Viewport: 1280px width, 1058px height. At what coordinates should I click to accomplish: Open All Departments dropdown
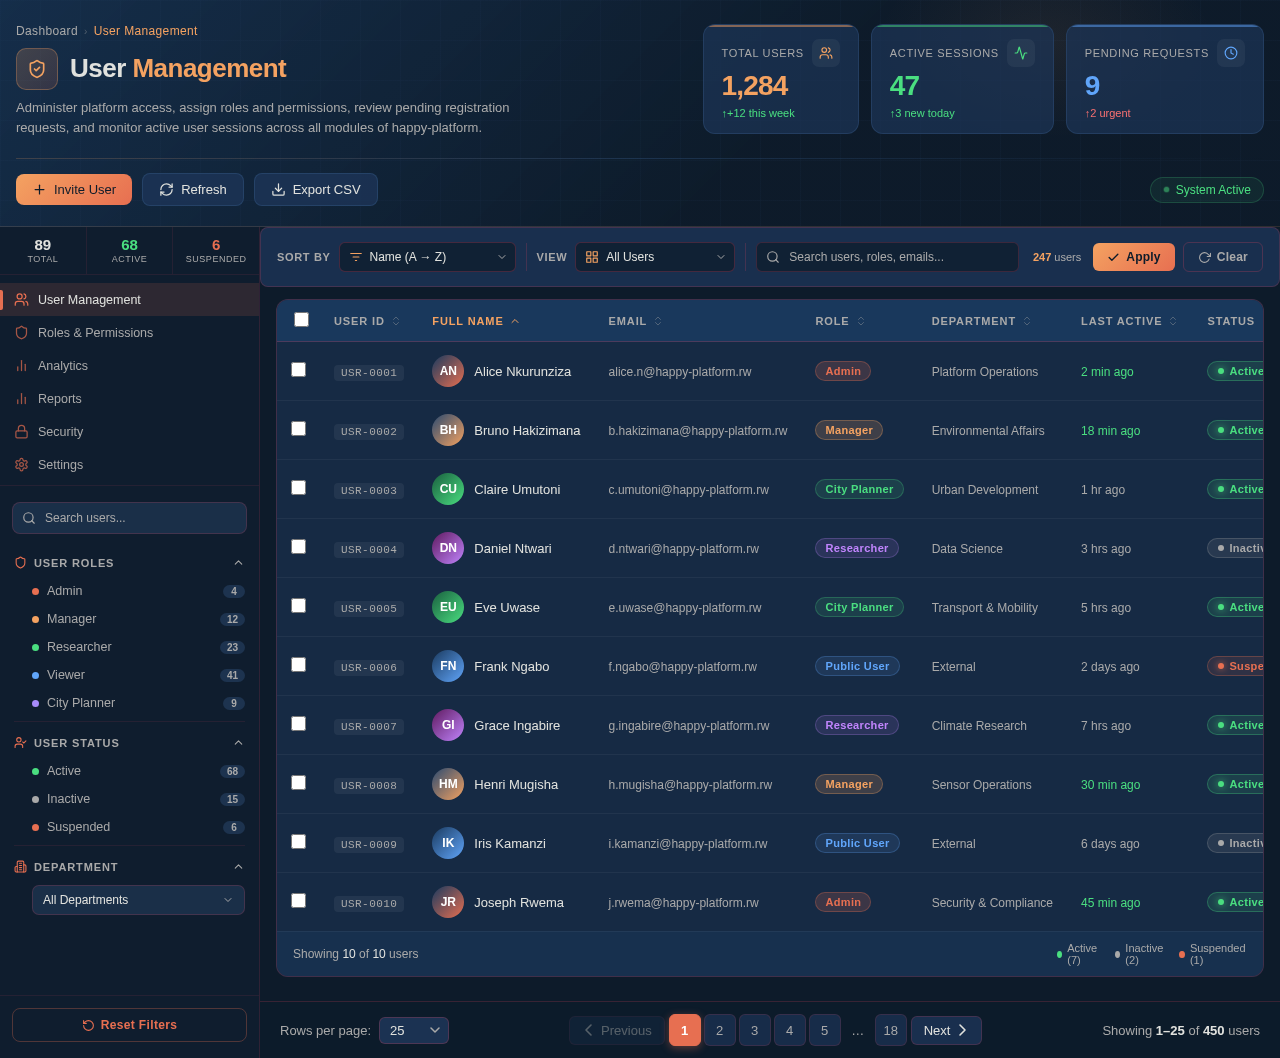(138, 900)
